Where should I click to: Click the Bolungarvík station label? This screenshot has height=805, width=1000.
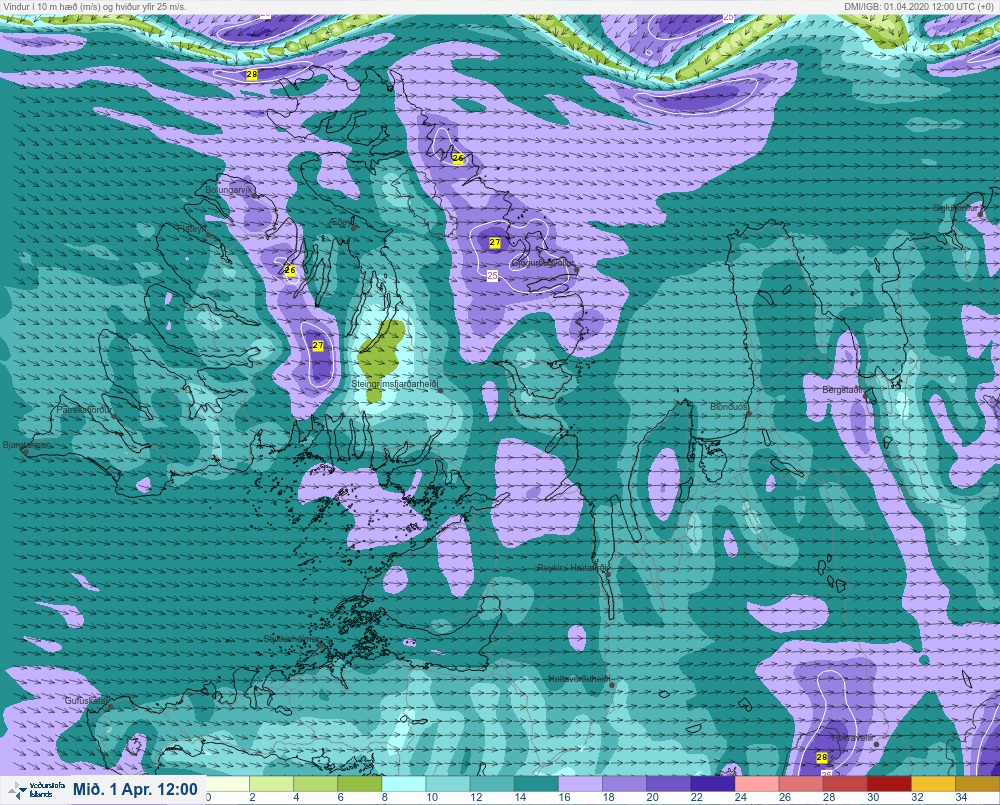pyautogui.click(x=229, y=190)
